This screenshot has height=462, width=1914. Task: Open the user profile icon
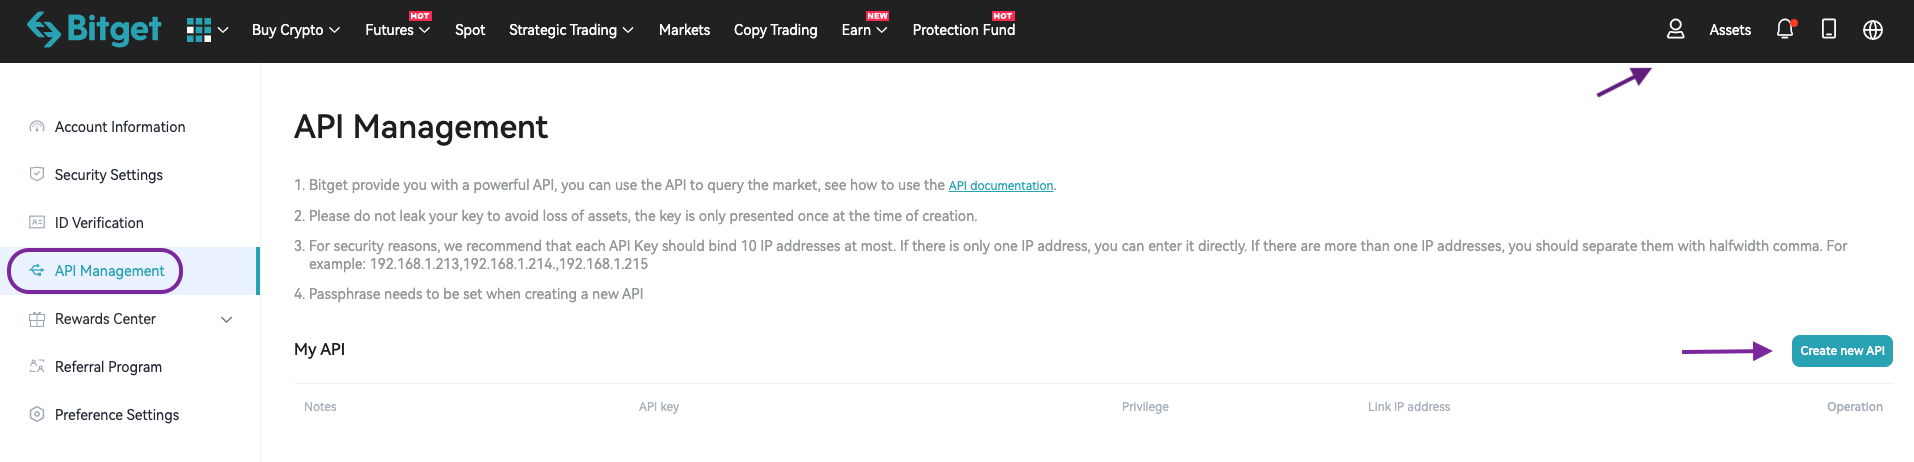[1676, 30]
